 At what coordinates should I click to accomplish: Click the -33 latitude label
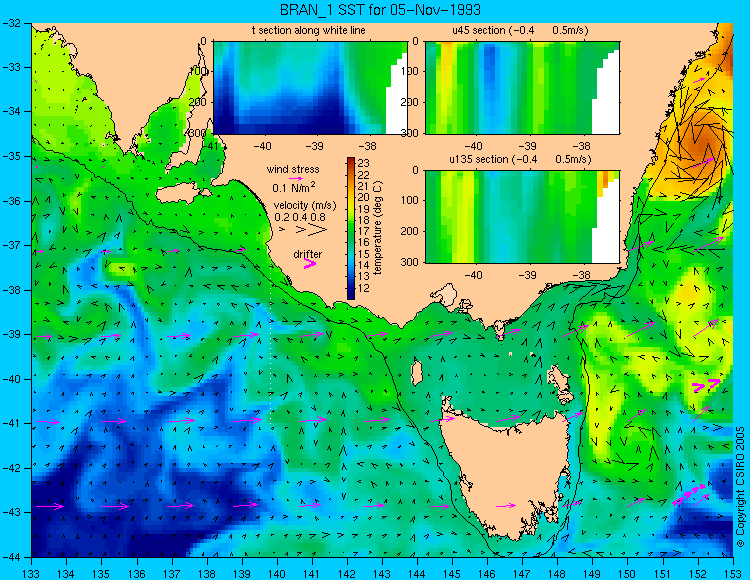pyautogui.click(x=13, y=67)
